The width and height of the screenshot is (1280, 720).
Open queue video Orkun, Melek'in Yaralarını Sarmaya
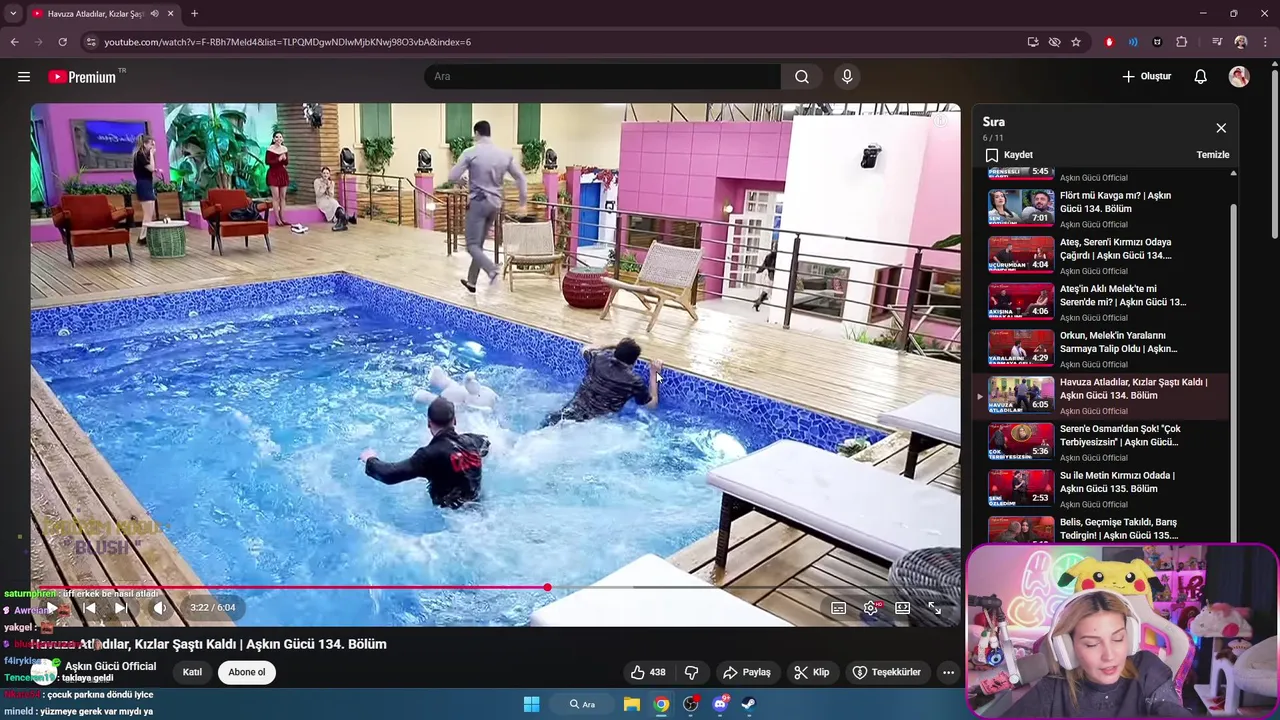(x=1104, y=349)
